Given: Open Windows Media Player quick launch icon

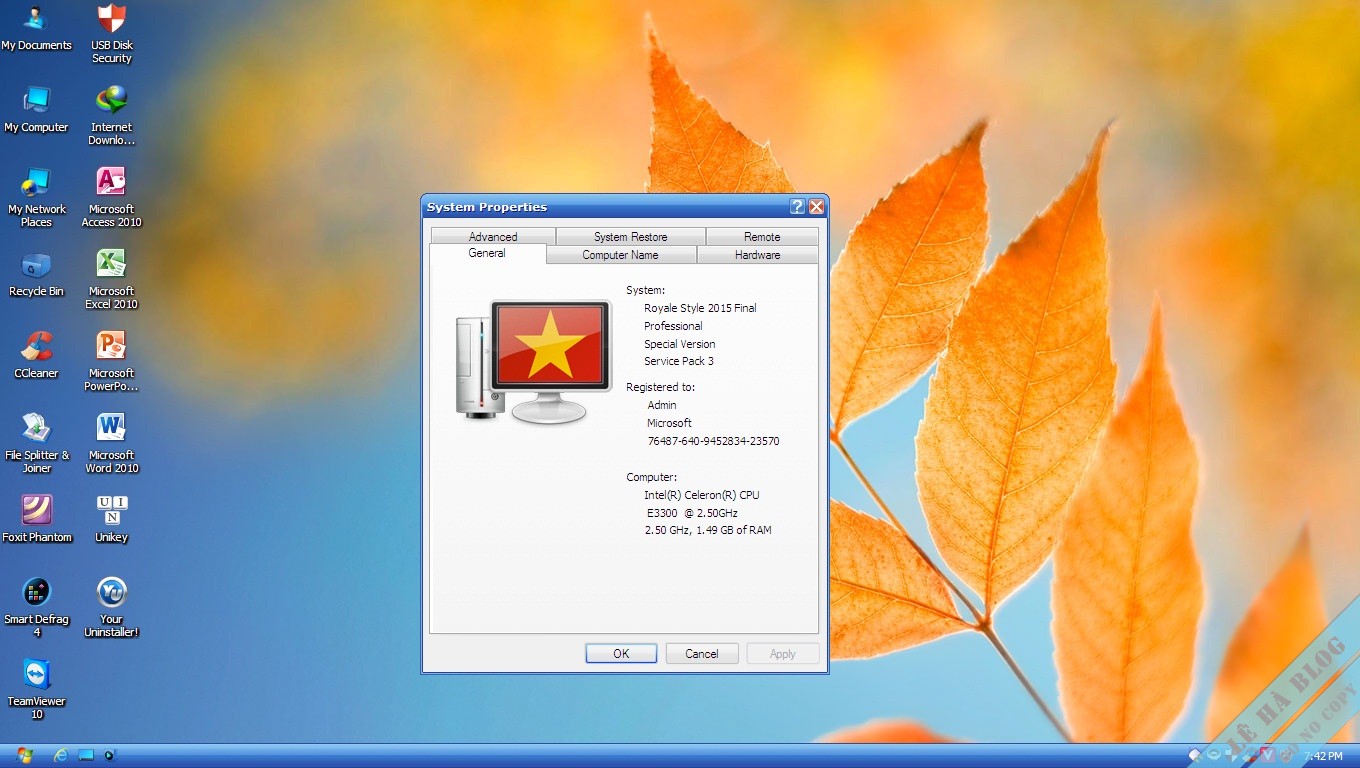Looking at the screenshot, I should click(110, 755).
